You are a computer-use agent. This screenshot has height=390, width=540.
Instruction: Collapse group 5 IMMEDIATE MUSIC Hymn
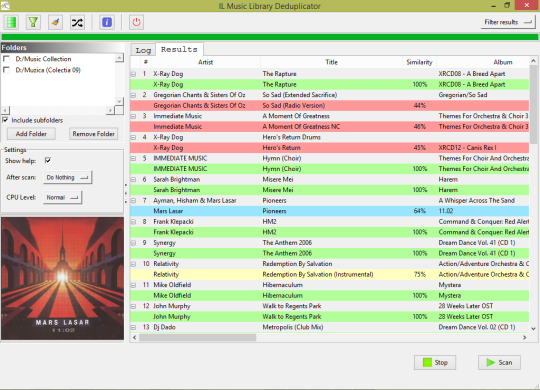coord(134,158)
